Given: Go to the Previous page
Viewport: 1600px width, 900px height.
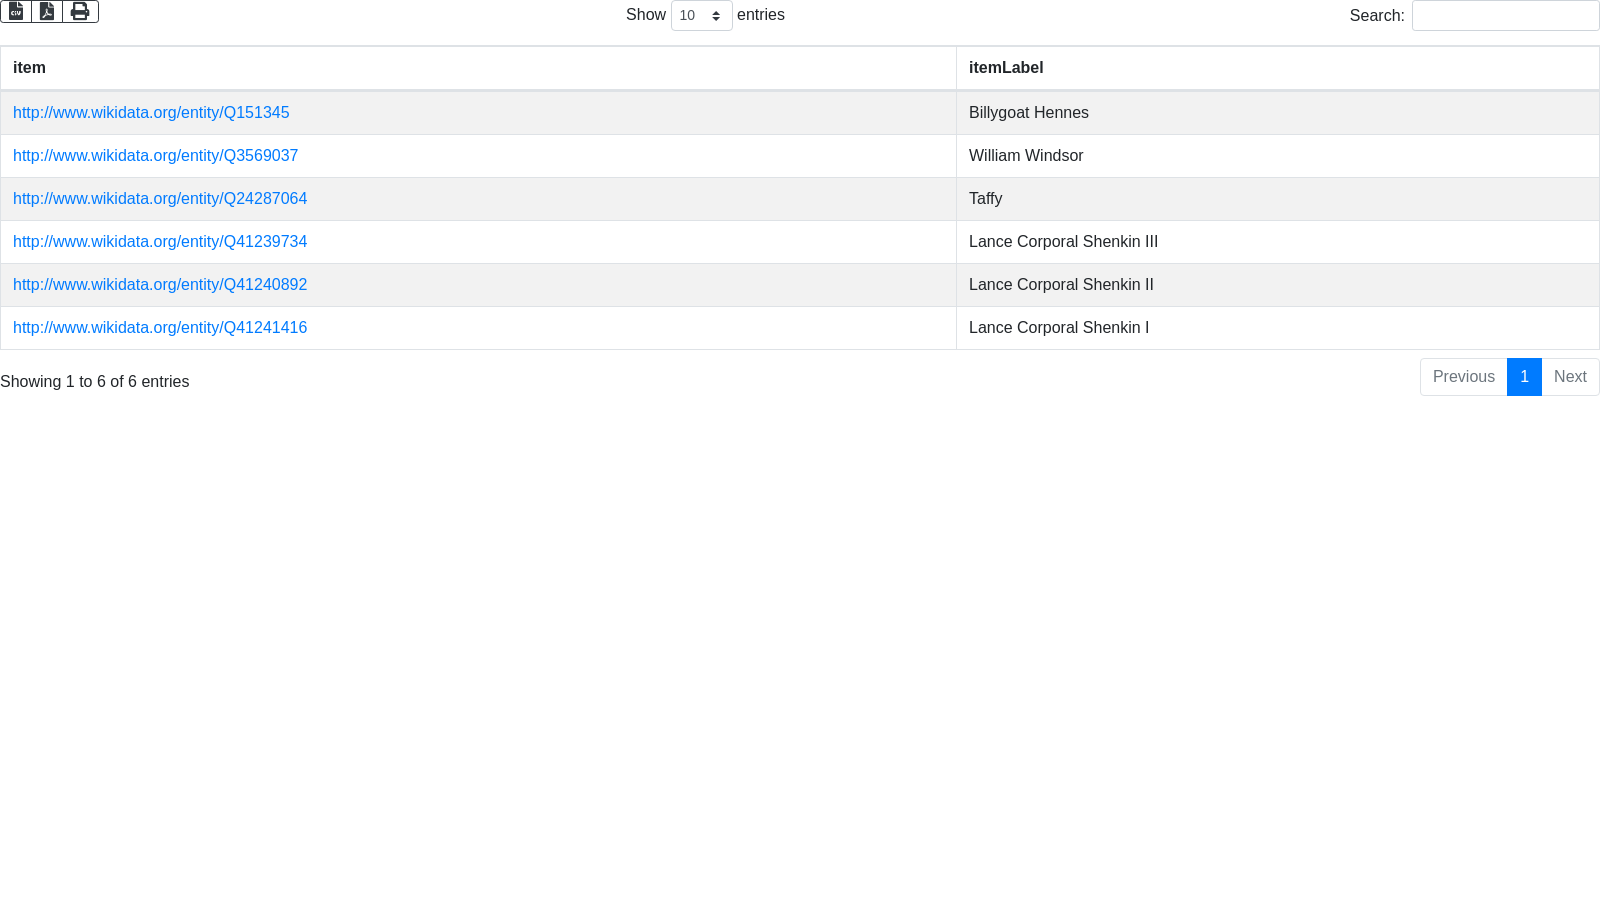Looking at the screenshot, I should point(1463,377).
